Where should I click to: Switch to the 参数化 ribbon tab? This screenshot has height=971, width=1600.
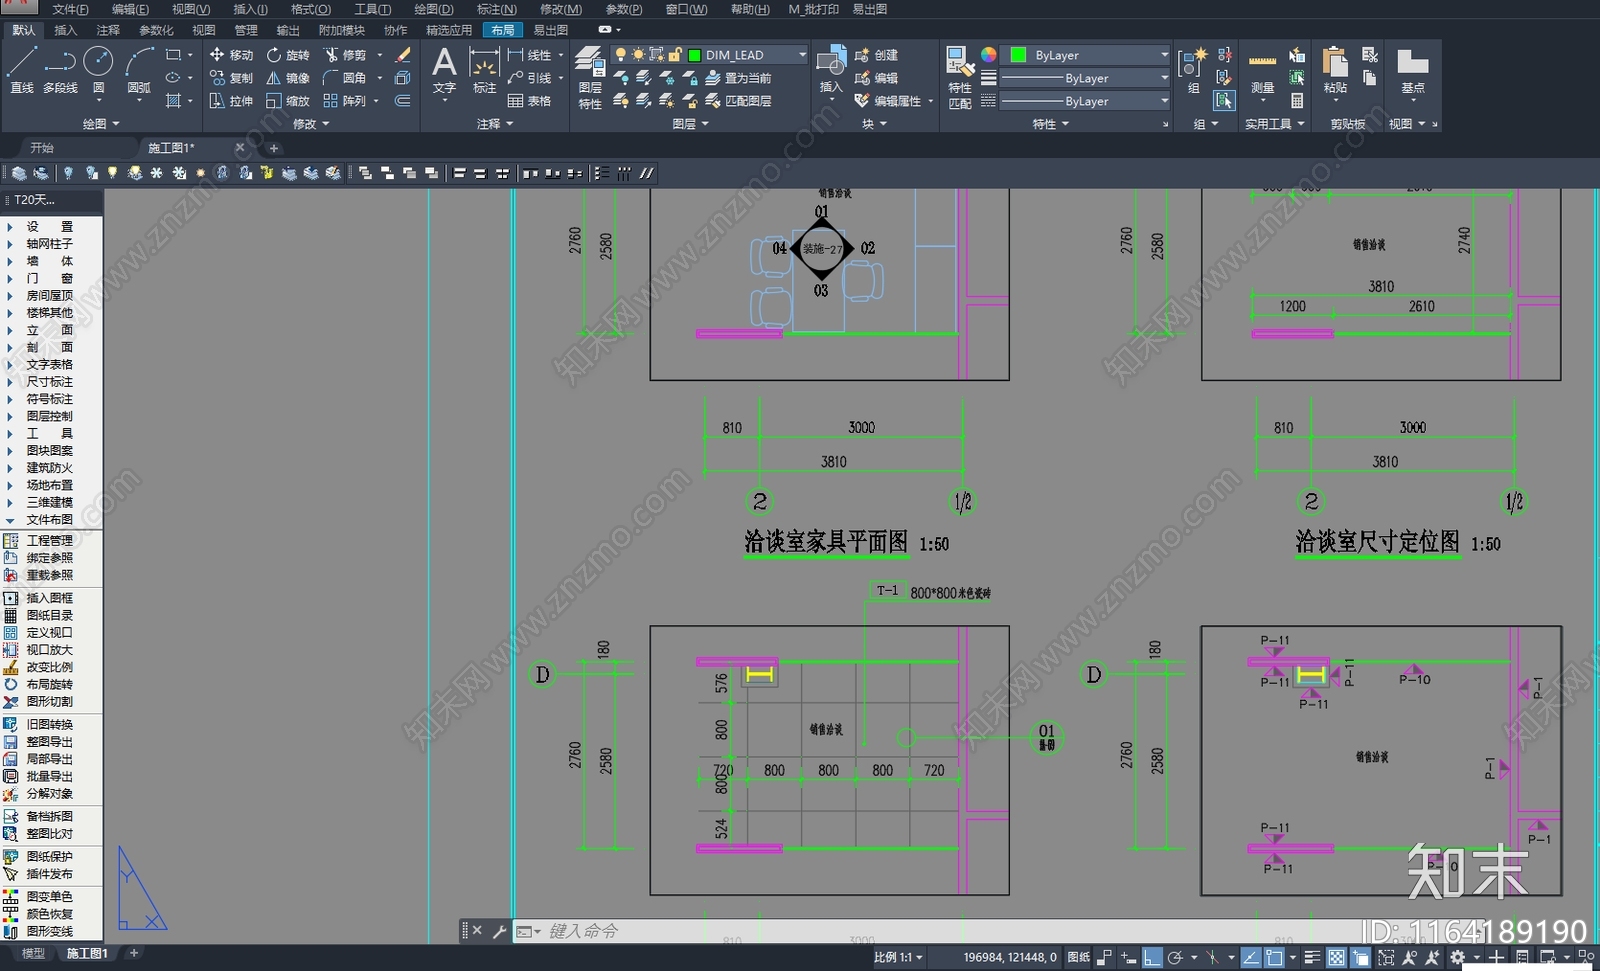(156, 30)
